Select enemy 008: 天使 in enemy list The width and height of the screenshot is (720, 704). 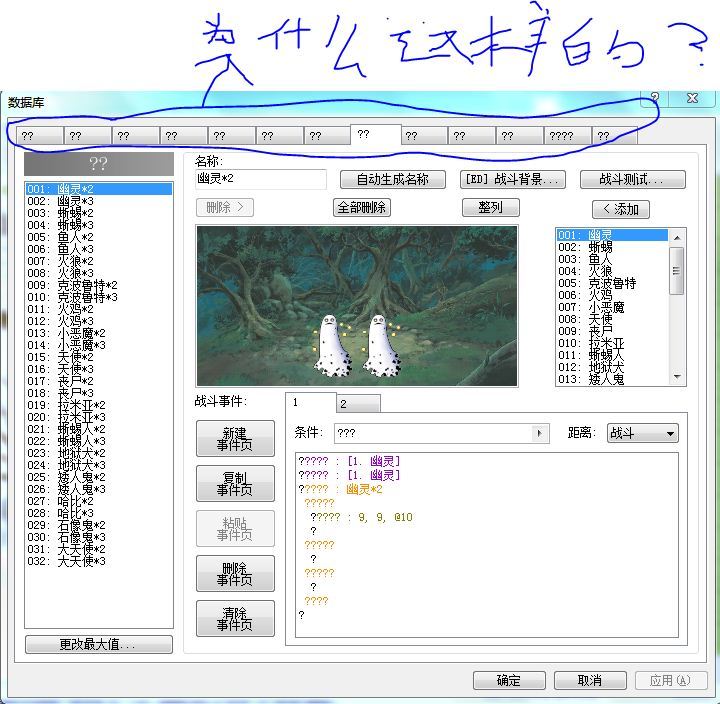point(612,319)
